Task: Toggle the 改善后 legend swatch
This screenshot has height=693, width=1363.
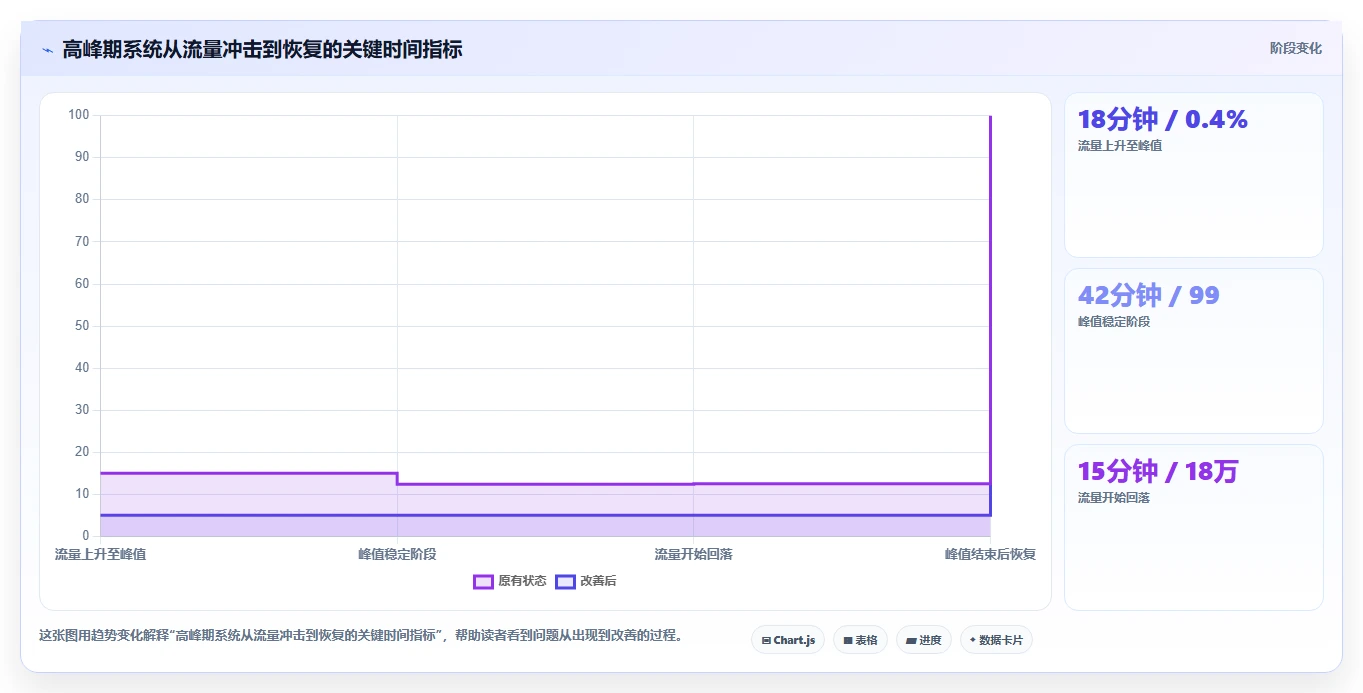Action: (x=565, y=581)
